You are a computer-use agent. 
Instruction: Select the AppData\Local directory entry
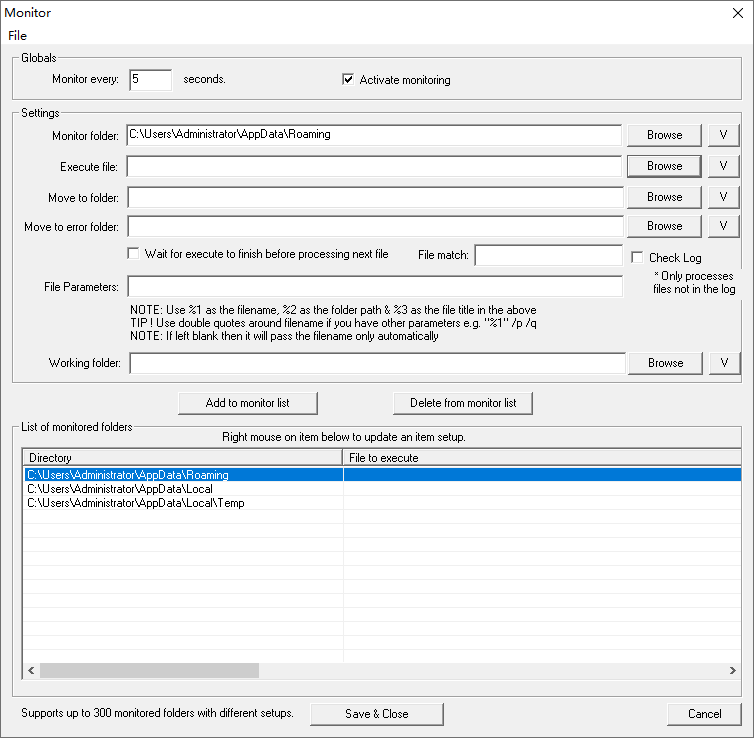tap(120, 489)
